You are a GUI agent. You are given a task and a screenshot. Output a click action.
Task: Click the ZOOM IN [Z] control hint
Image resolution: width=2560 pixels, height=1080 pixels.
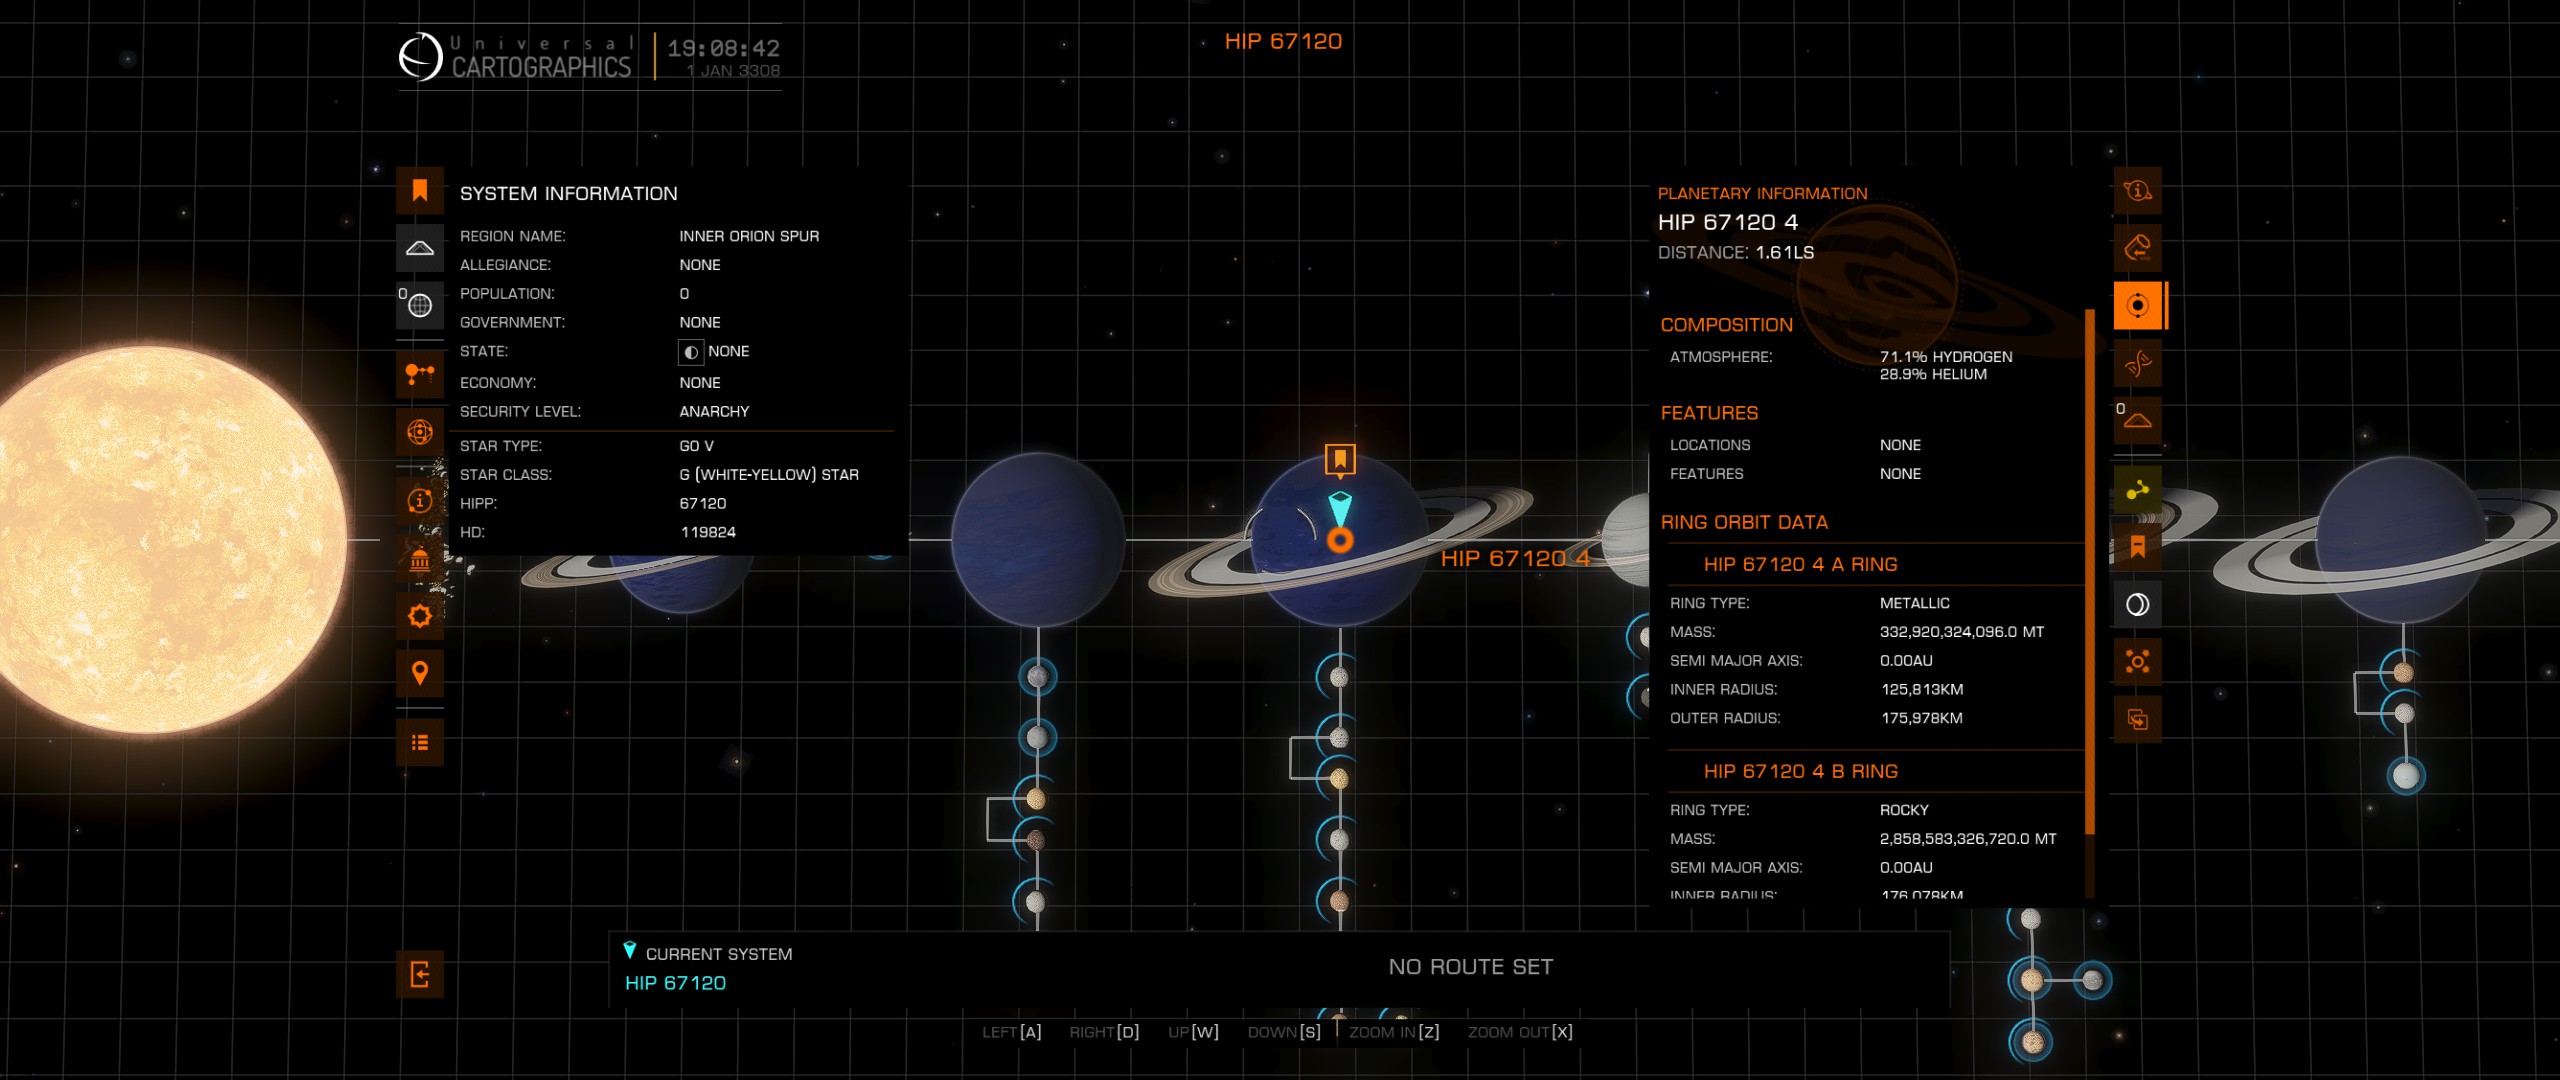tap(1394, 1032)
